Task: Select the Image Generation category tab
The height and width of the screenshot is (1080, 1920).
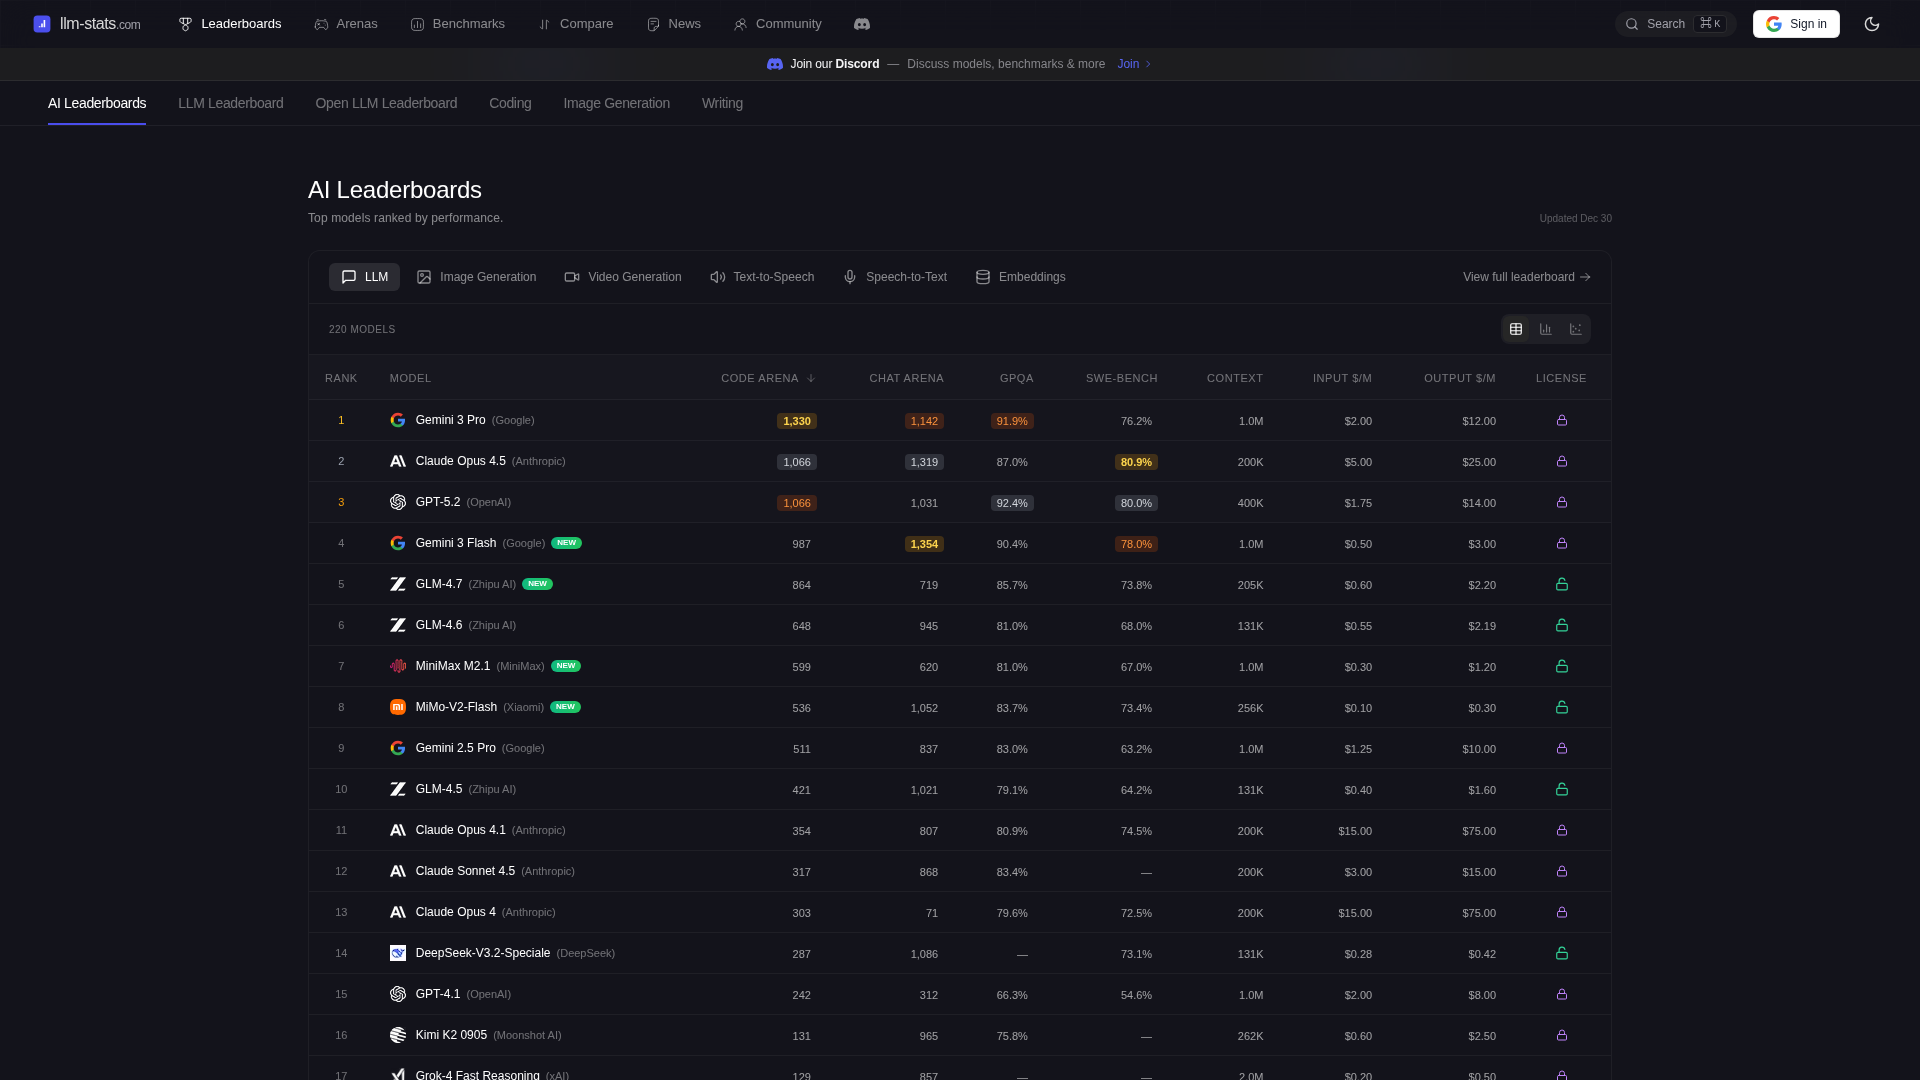Action: point(477,277)
